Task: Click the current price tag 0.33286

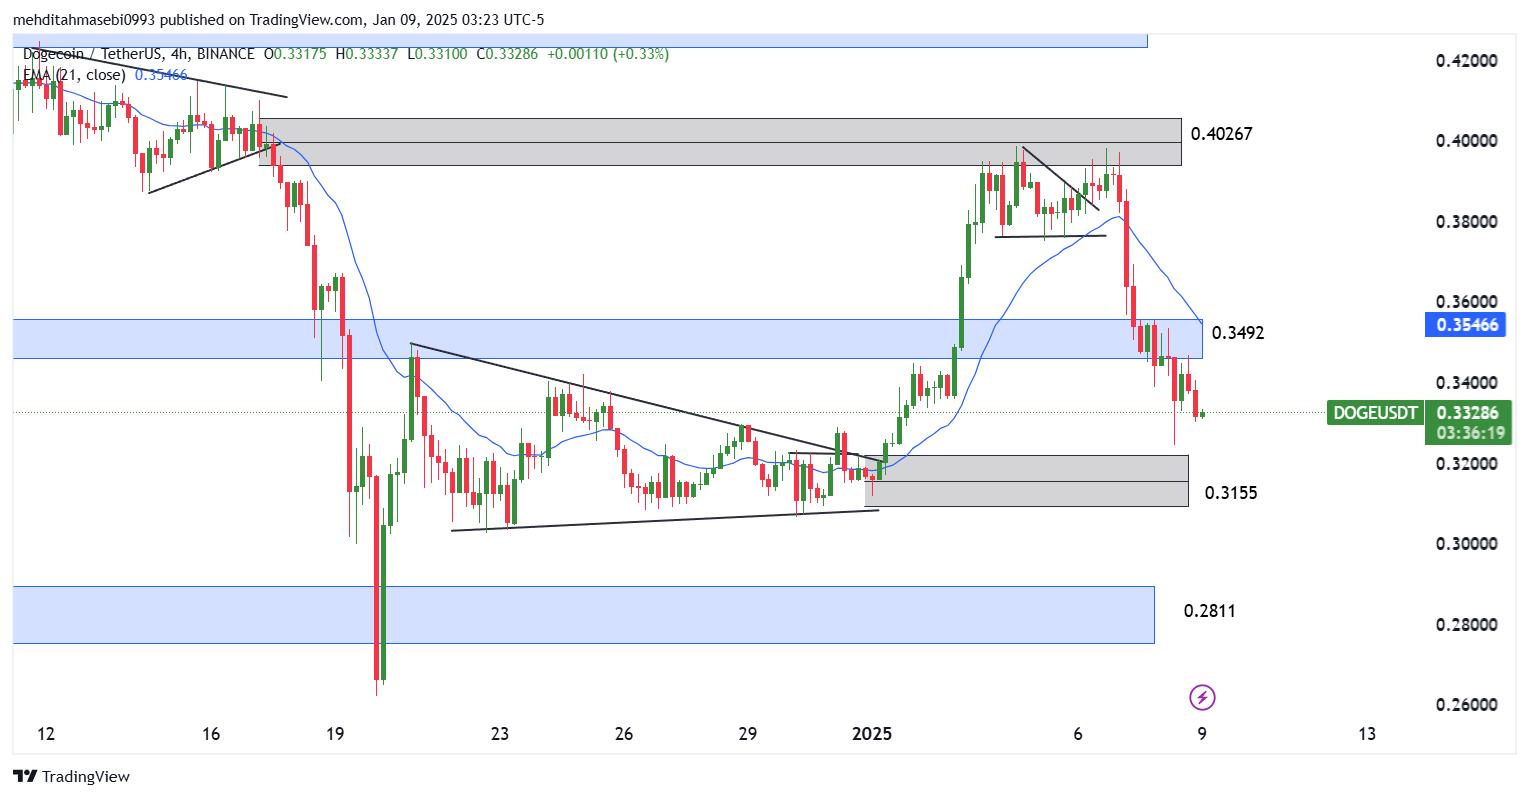Action: [1468, 412]
